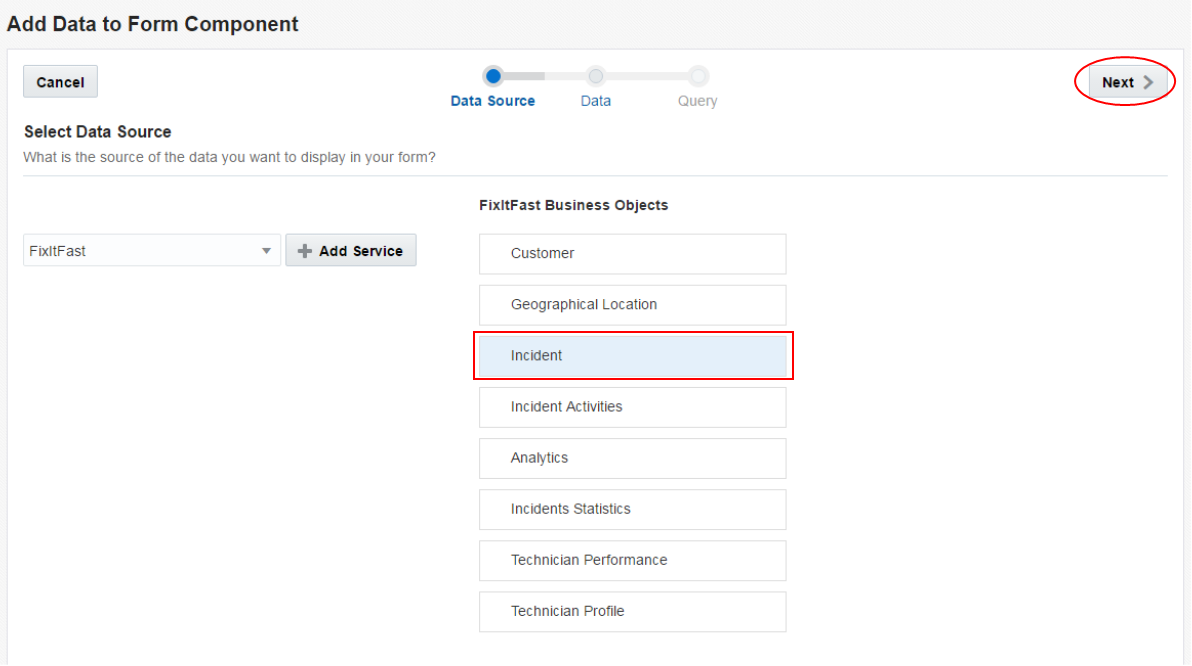Go to the Data Source step label
Viewport: 1192px width, 666px height.
[x=493, y=101]
